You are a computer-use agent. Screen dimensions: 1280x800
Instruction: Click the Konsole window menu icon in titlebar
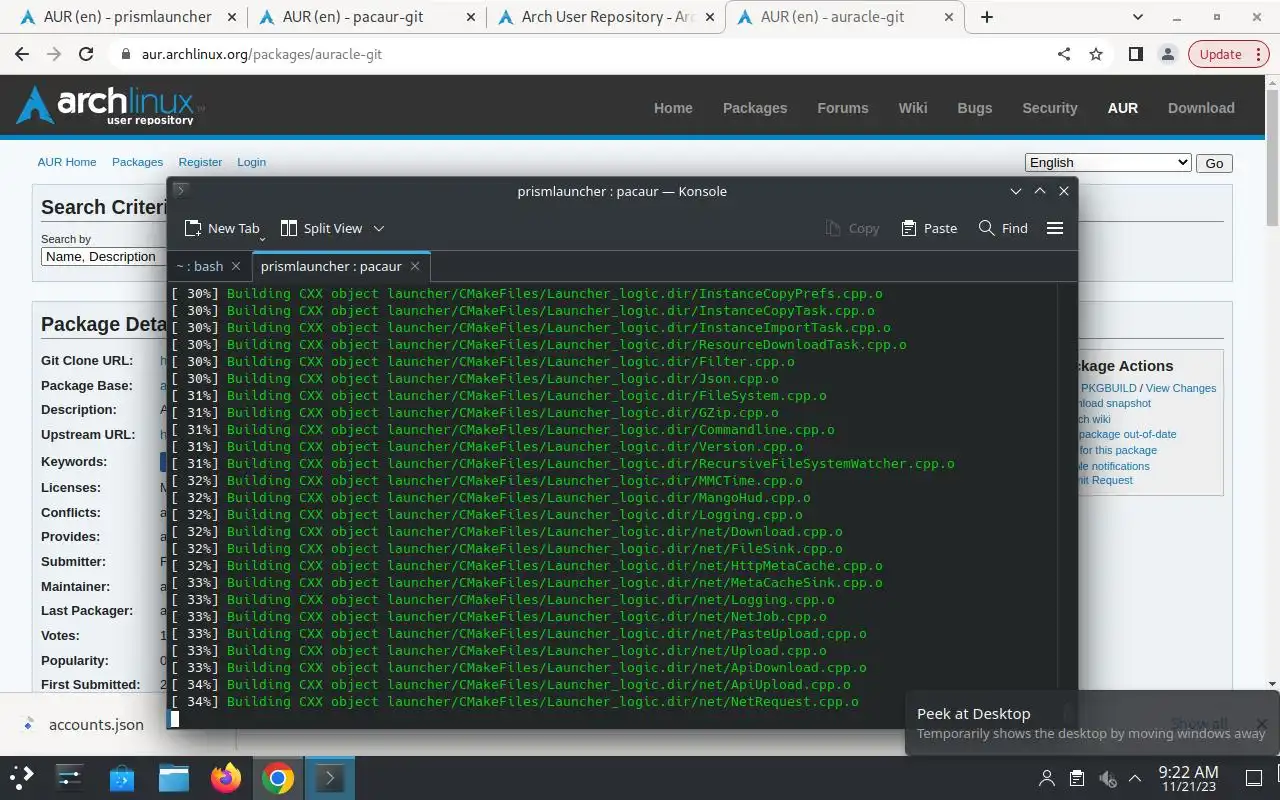[x=181, y=190]
